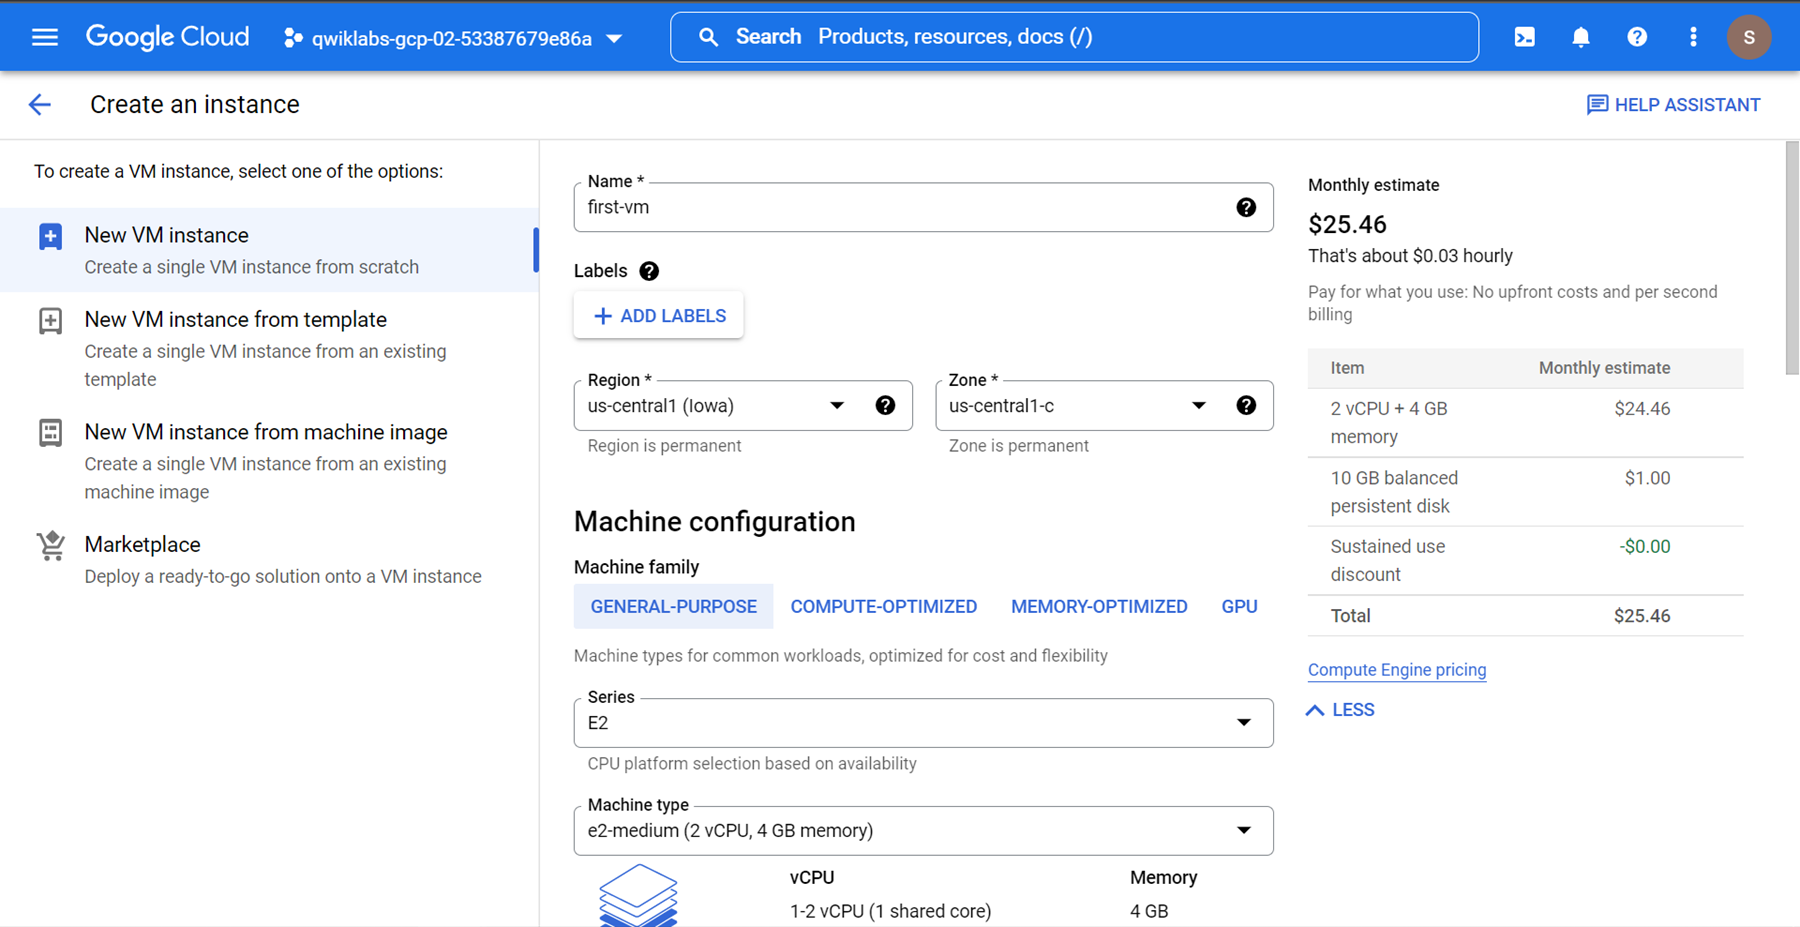Open the three-dot settings menu
Image resolution: width=1800 pixels, height=927 pixels.
point(1693,37)
